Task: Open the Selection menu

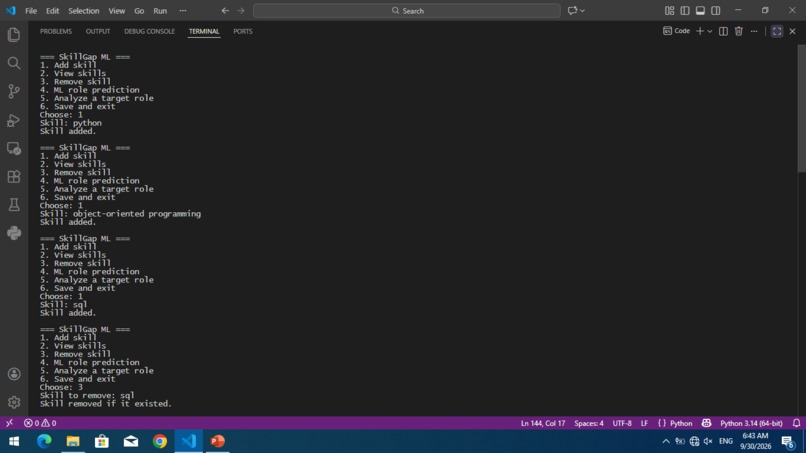Action: [x=84, y=11]
